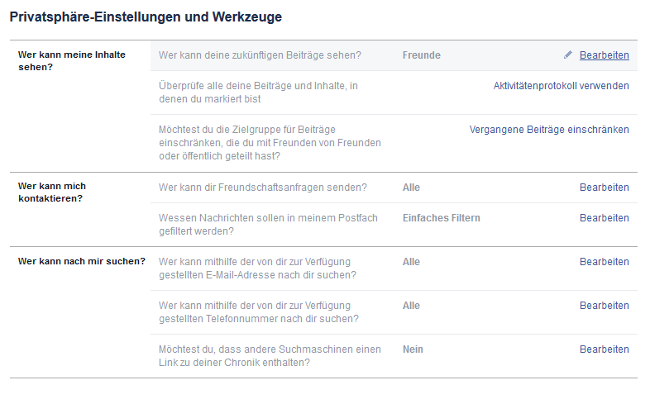Click 'Alle' in the Freundschaftsanfragen row
Image resolution: width=650 pixels, height=404 pixels.
411,187
